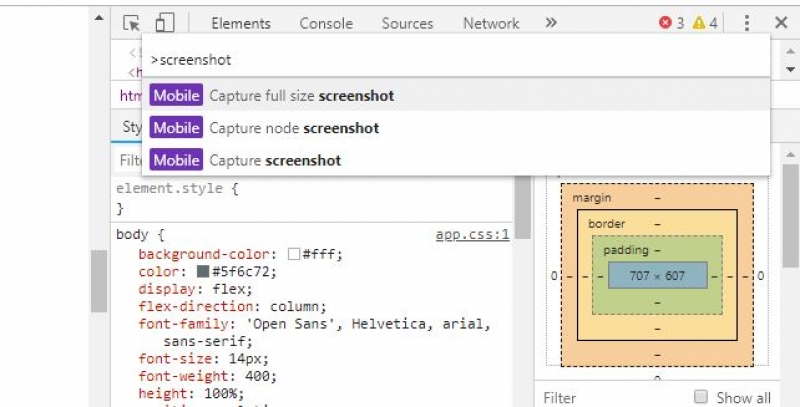Image resolution: width=800 pixels, height=407 pixels.
Task: Close the DevTools panel with X
Action: [781, 22]
